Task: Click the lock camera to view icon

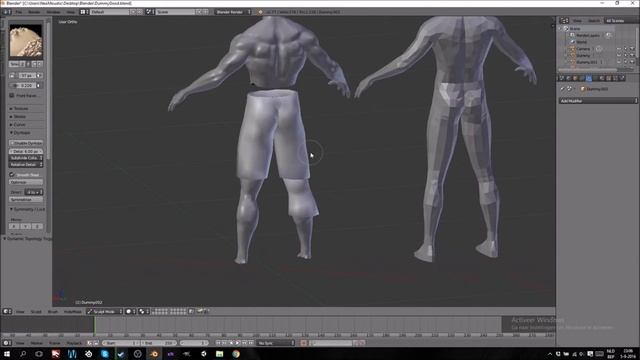Action: point(191,311)
